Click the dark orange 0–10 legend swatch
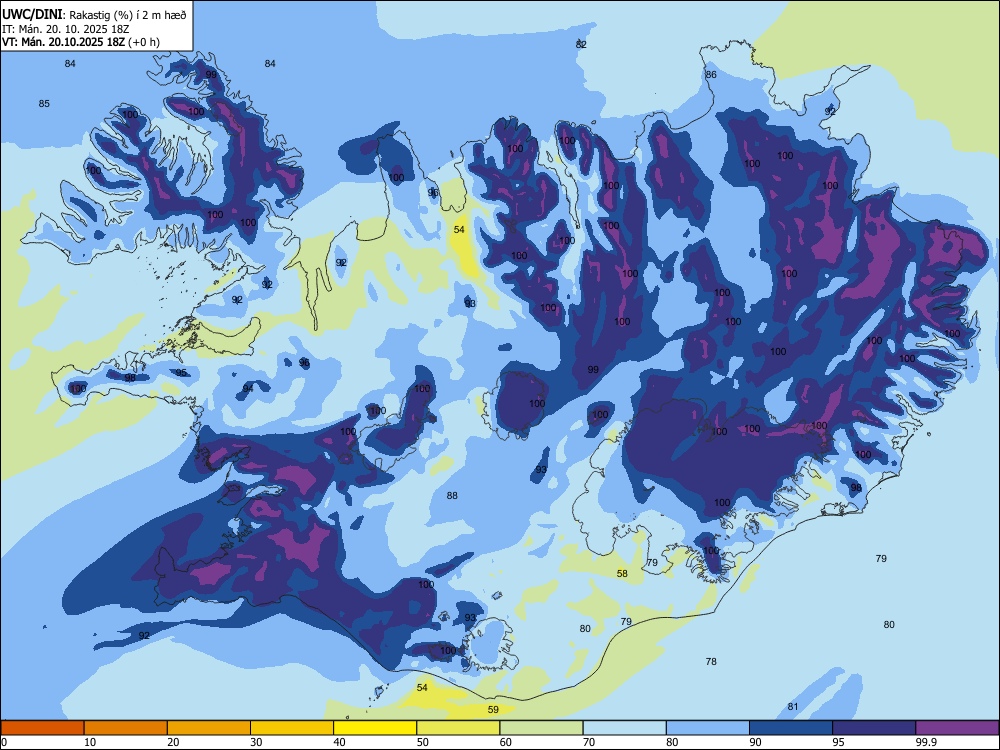The width and height of the screenshot is (1000, 750). (42, 728)
